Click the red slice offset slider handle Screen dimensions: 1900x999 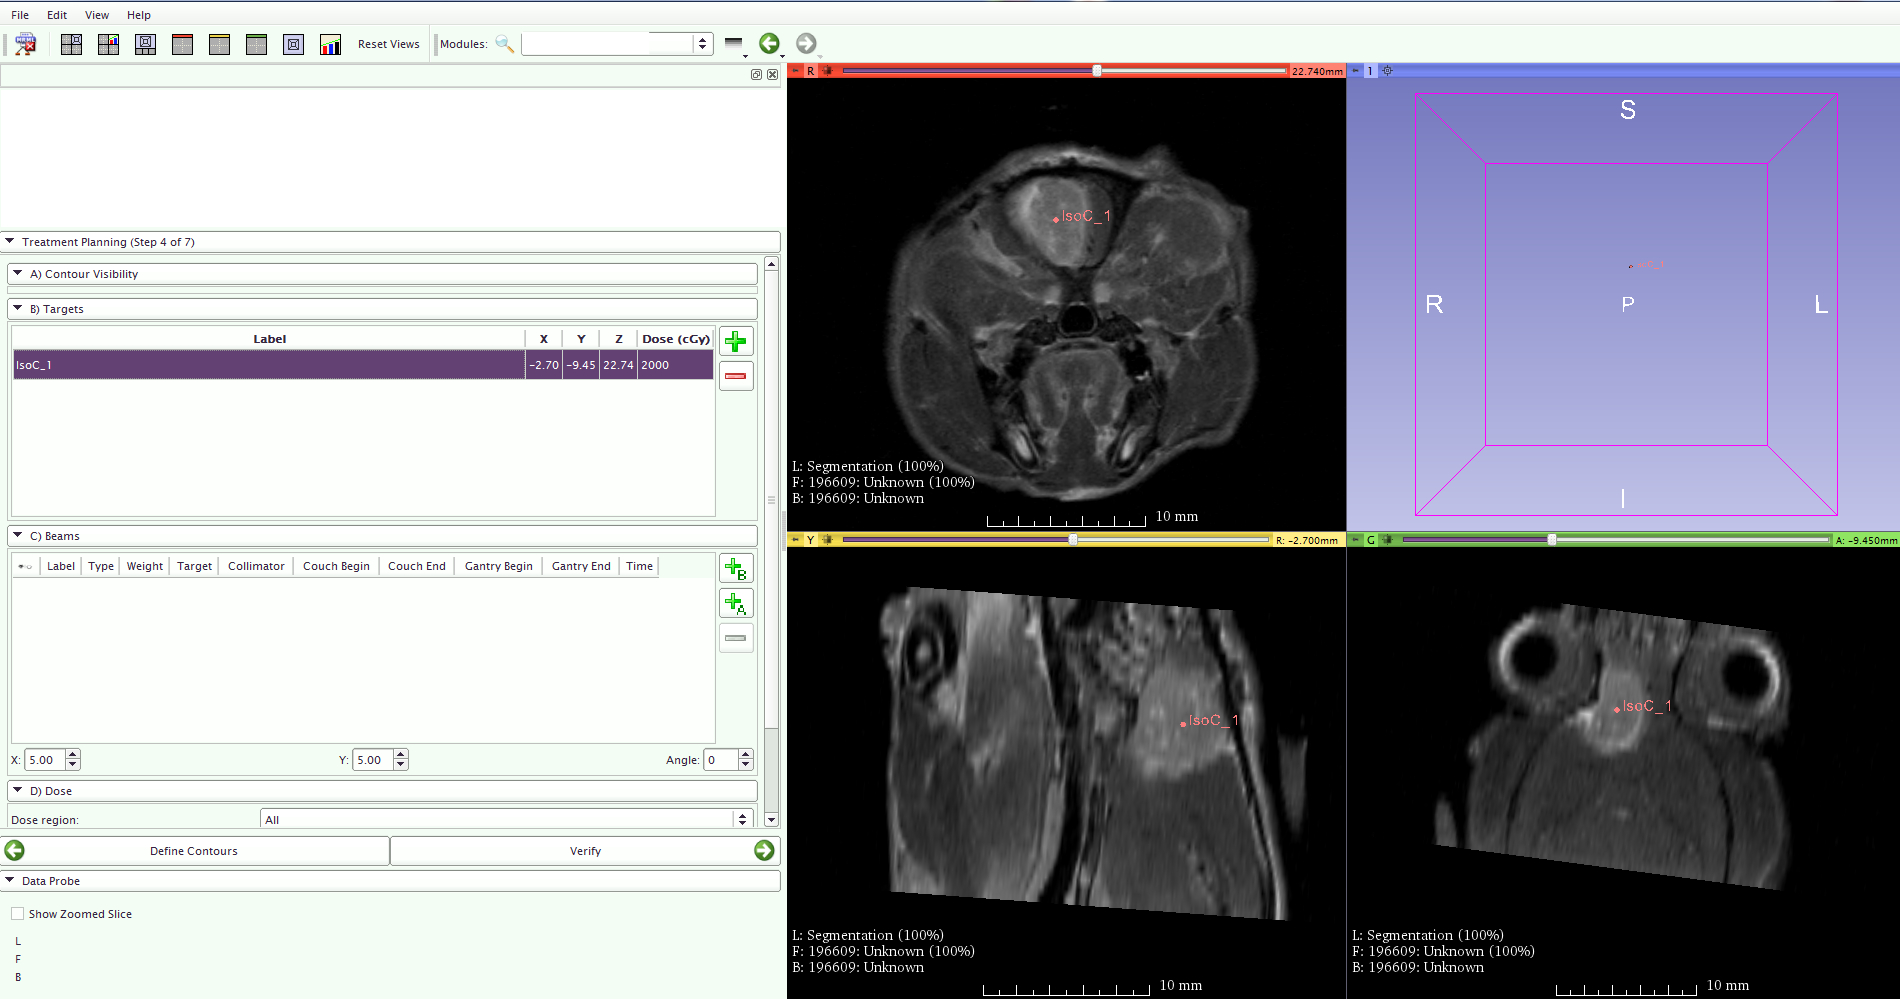point(1097,71)
